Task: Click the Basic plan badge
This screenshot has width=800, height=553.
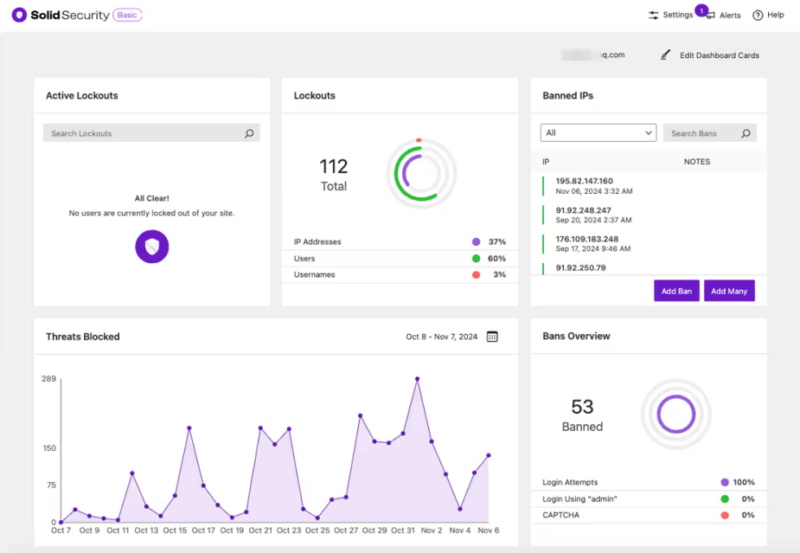Action: click(127, 15)
